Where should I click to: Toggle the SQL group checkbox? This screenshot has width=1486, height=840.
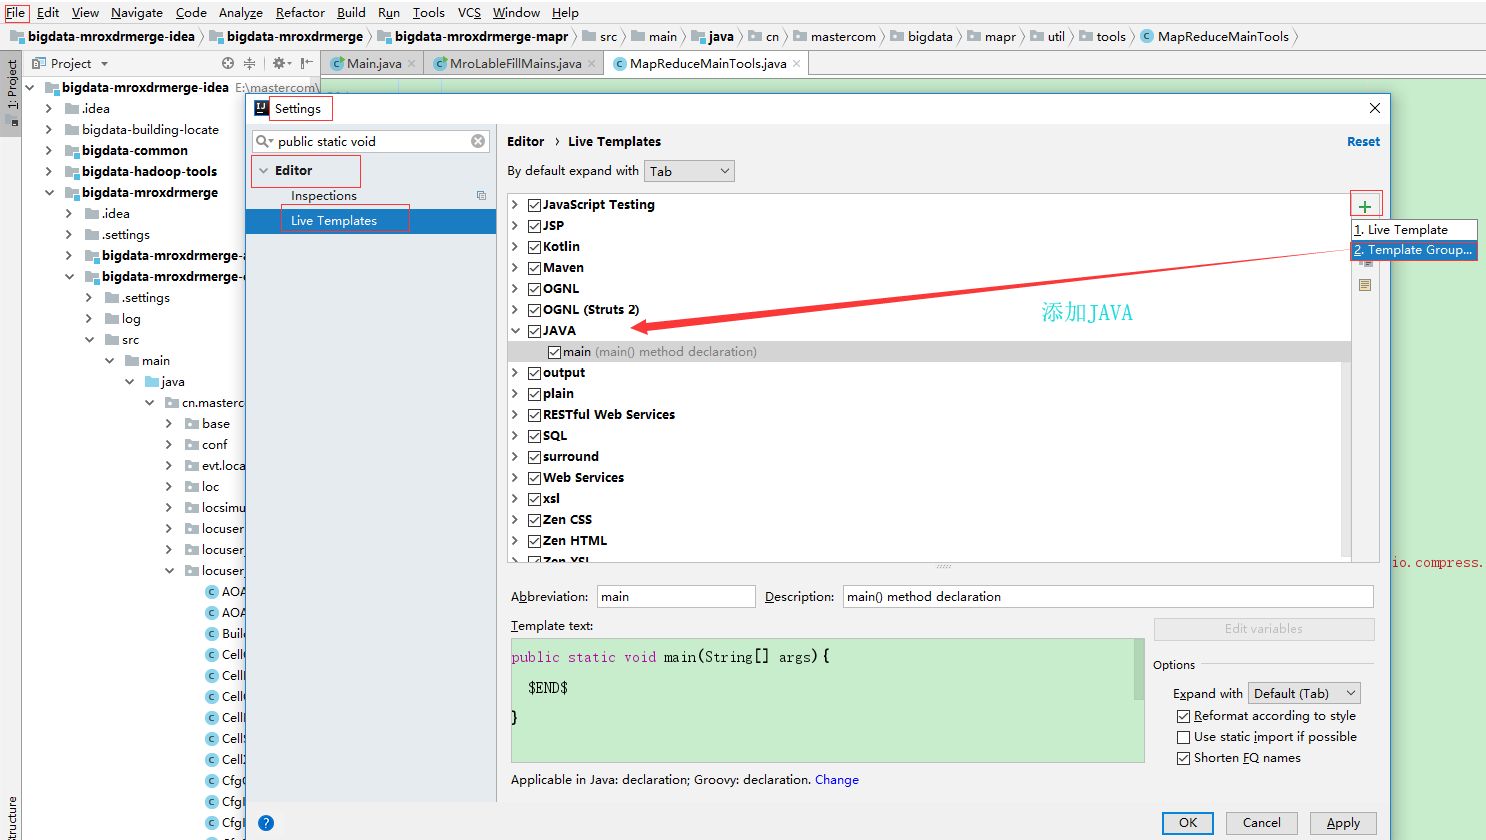pyautogui.click(x=534, y=436)
